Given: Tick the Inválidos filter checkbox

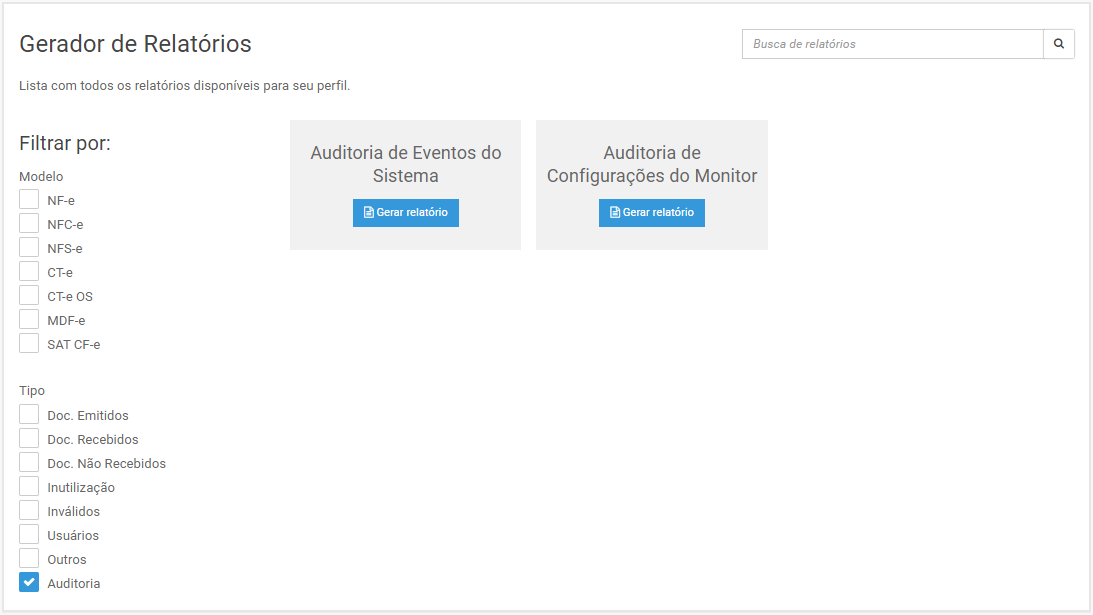Looking at the screenshot, I should click(x=29, y=511).
